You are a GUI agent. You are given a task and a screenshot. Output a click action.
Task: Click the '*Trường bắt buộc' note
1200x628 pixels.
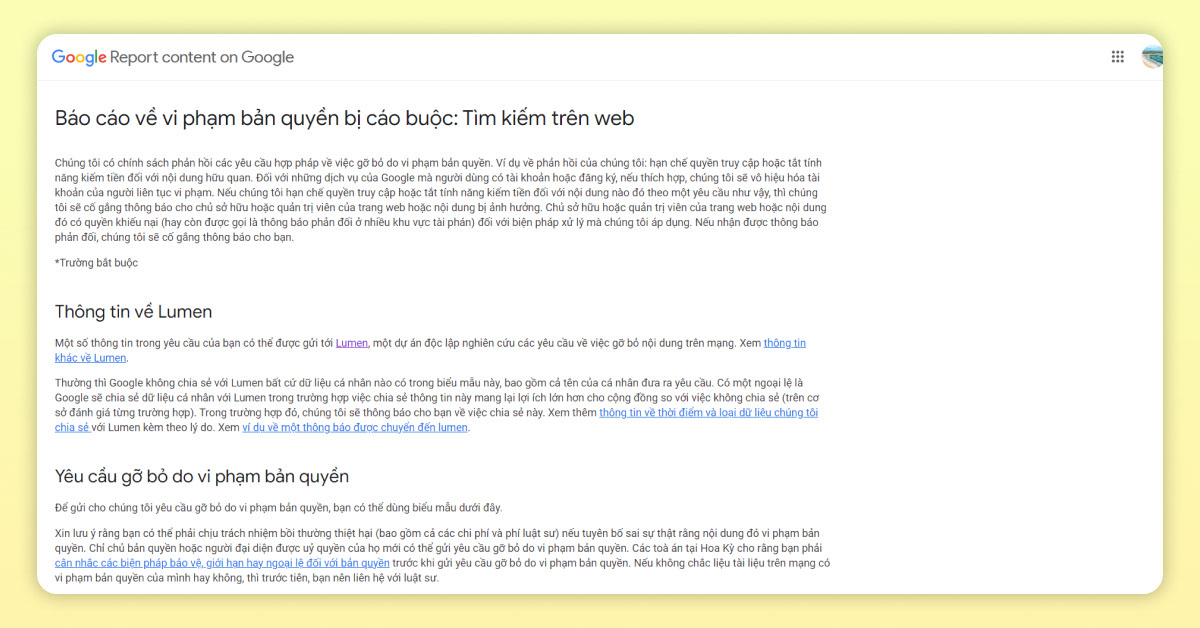coord(96,262)
